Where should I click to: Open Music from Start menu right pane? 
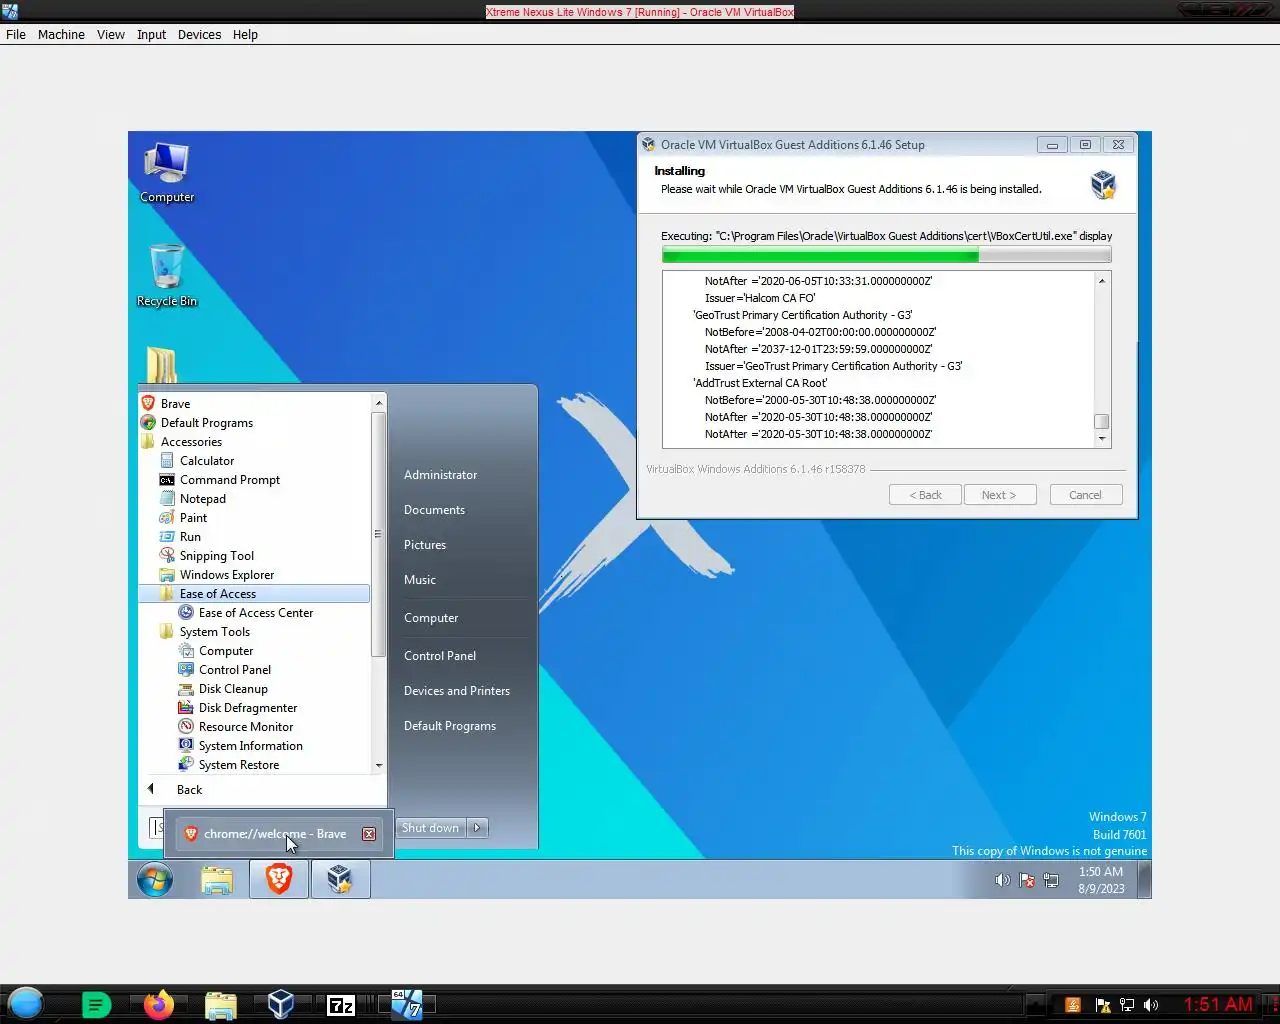coord(420,580)
